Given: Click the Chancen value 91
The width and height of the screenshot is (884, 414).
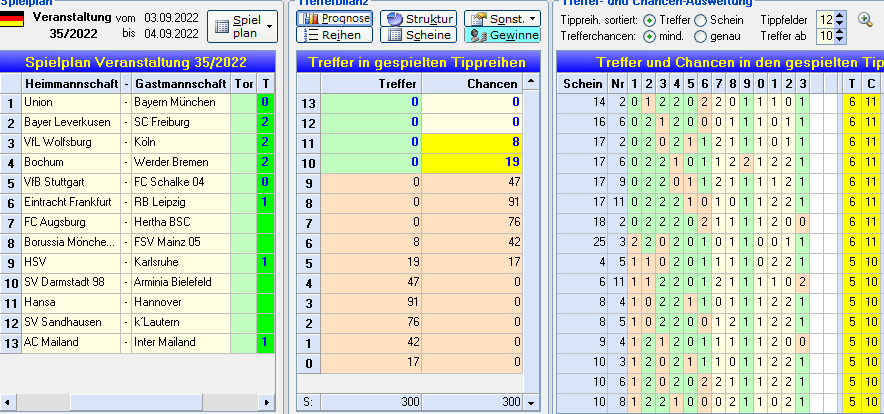Looking at the screenshot, I should (472, 204).
